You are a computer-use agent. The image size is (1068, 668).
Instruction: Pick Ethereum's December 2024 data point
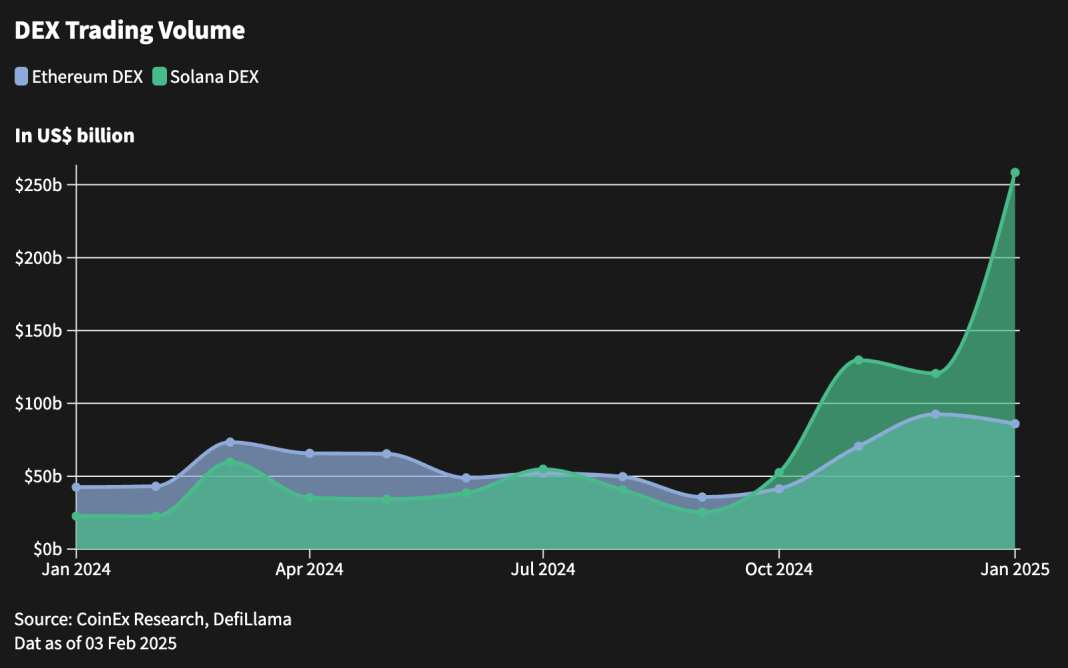coord(936,414)
